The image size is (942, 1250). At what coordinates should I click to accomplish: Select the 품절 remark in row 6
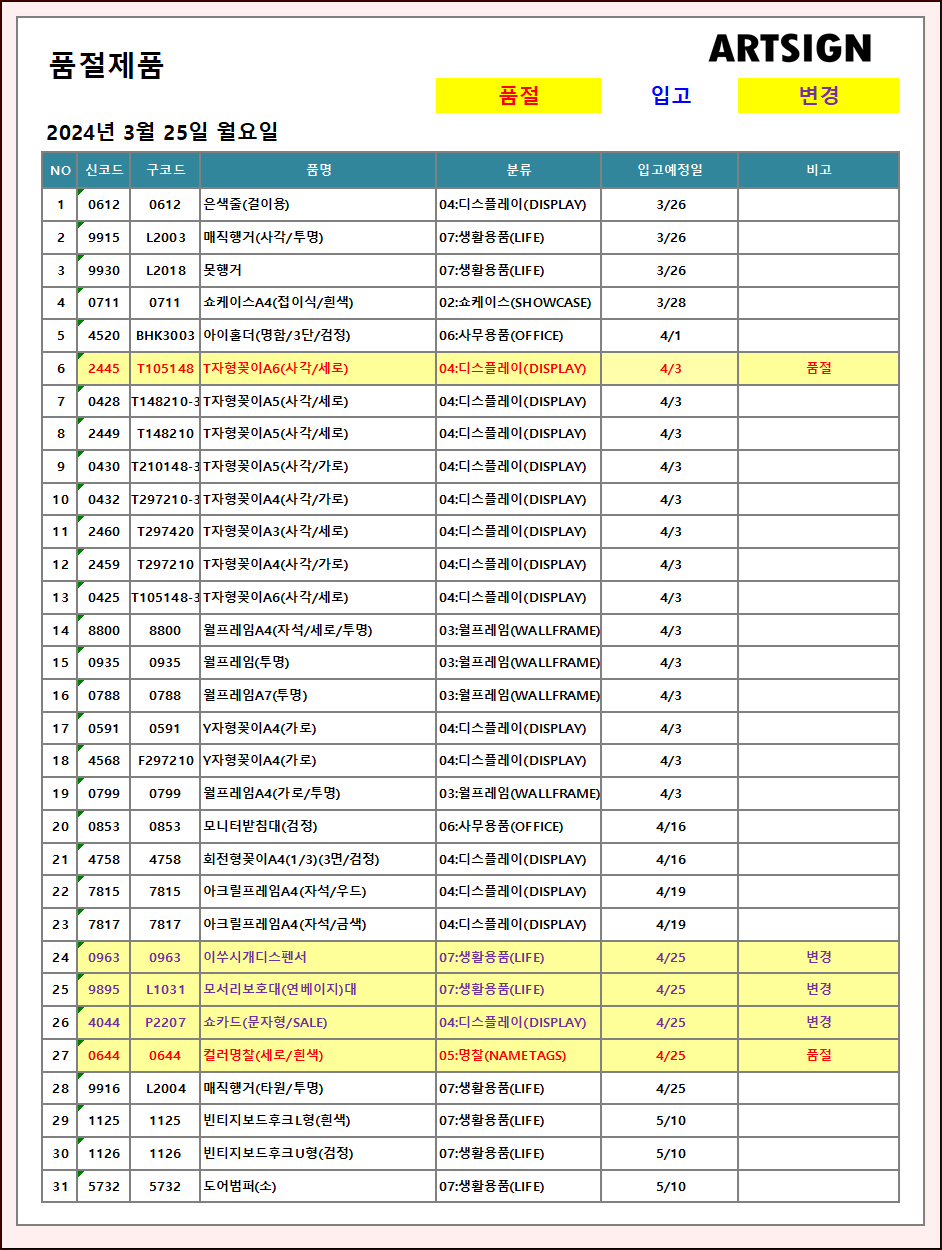pyautogui.click(x=818, y=368)
